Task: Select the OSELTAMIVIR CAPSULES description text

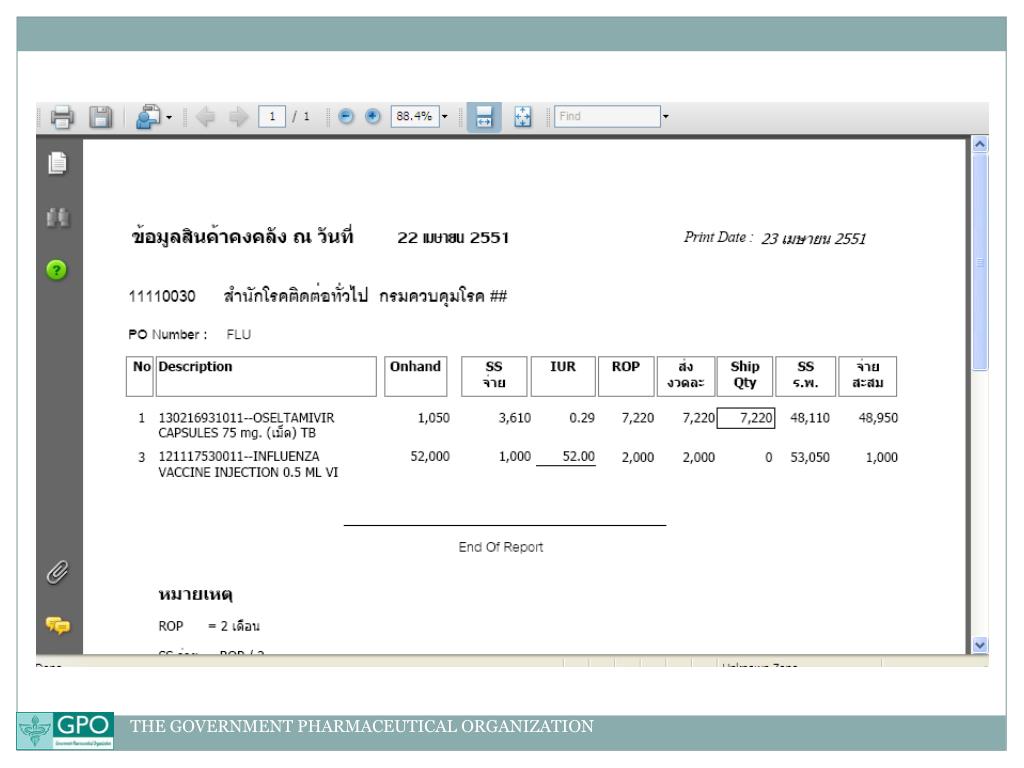Action: coord(246,425)
